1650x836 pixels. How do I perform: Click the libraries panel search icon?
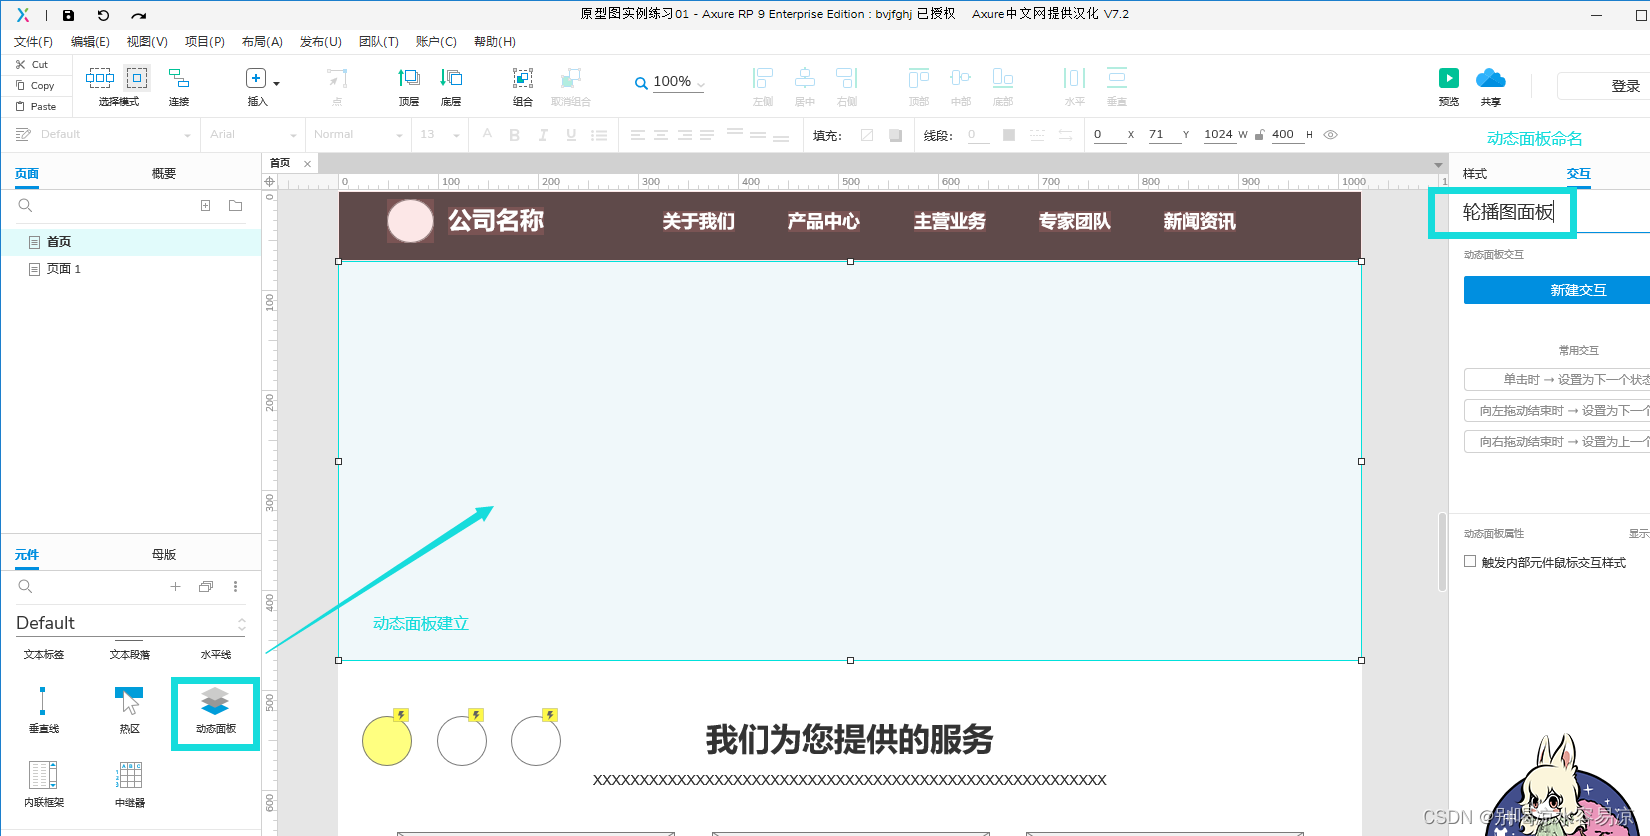pyautogui.click(x=26, y=587)
